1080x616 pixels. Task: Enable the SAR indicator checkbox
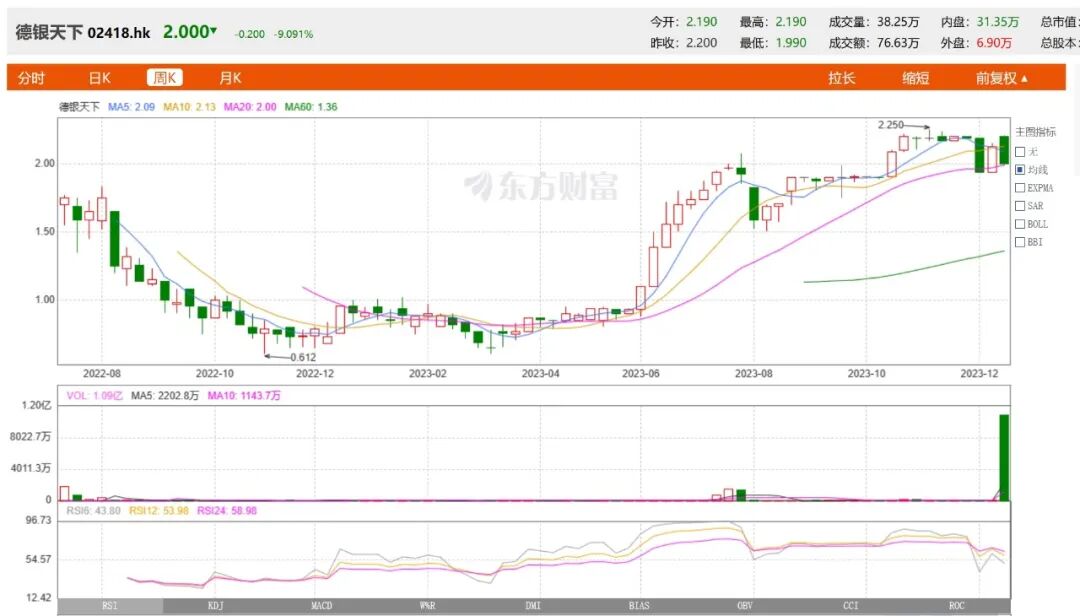[x=1020, y=205]
